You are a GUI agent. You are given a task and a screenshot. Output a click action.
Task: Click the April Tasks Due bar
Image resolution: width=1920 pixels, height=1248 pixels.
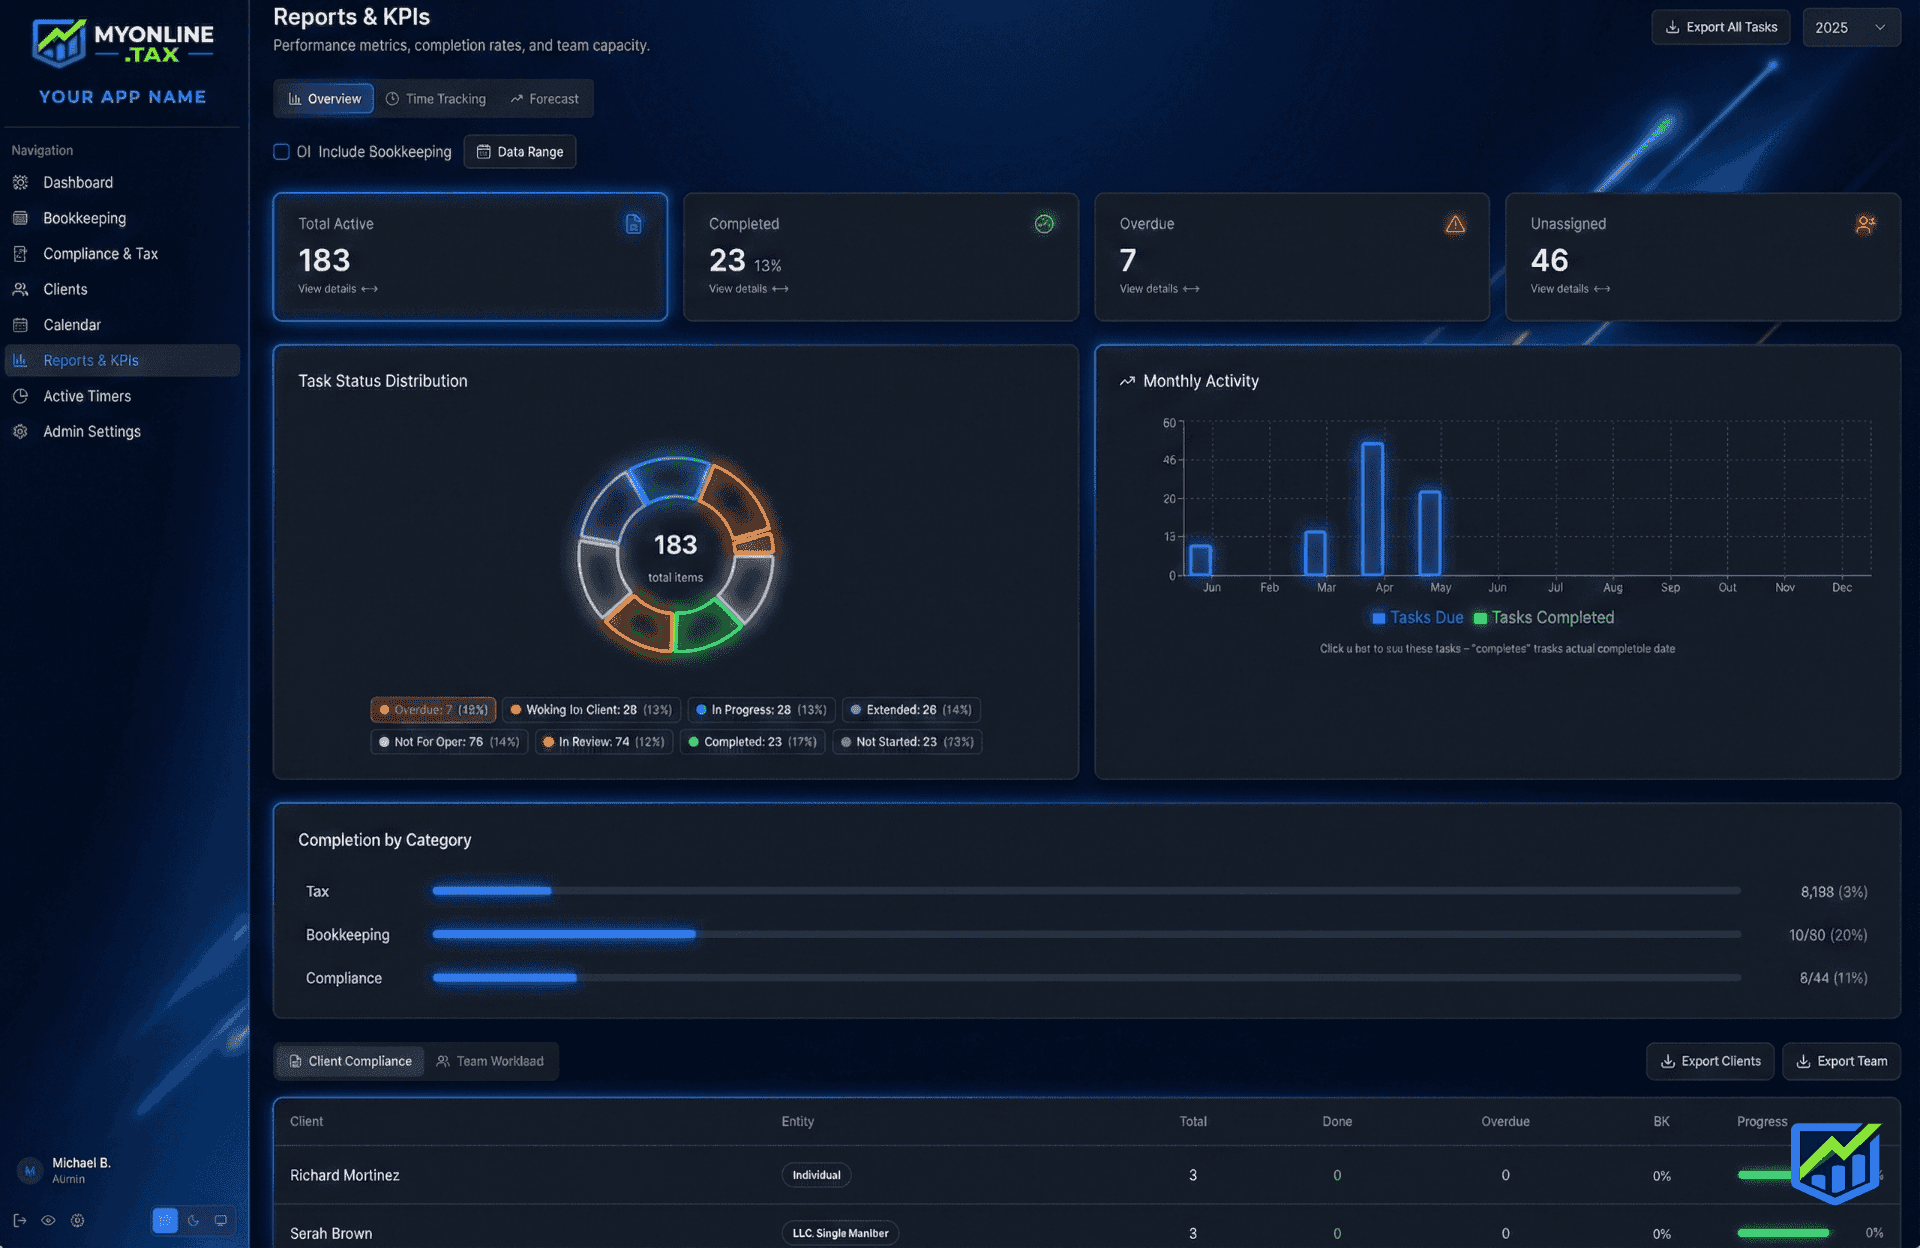[x=1373, y=508]
